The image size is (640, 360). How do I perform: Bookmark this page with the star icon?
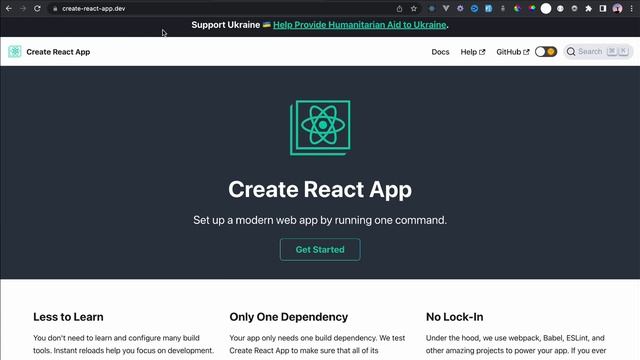tap(413, 9)
